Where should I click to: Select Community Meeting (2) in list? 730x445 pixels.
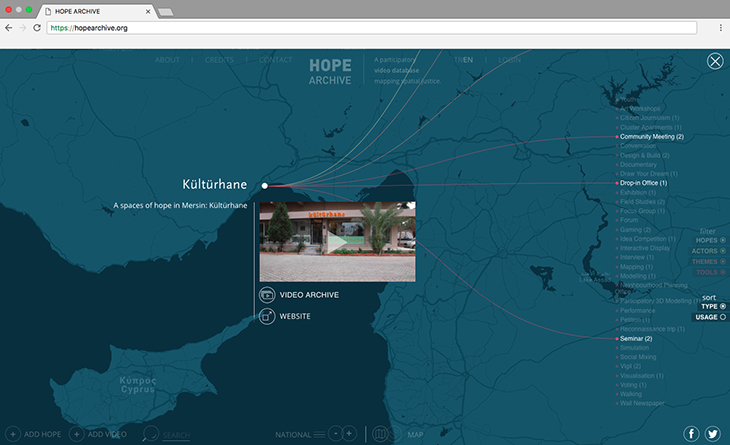point(651,136)
